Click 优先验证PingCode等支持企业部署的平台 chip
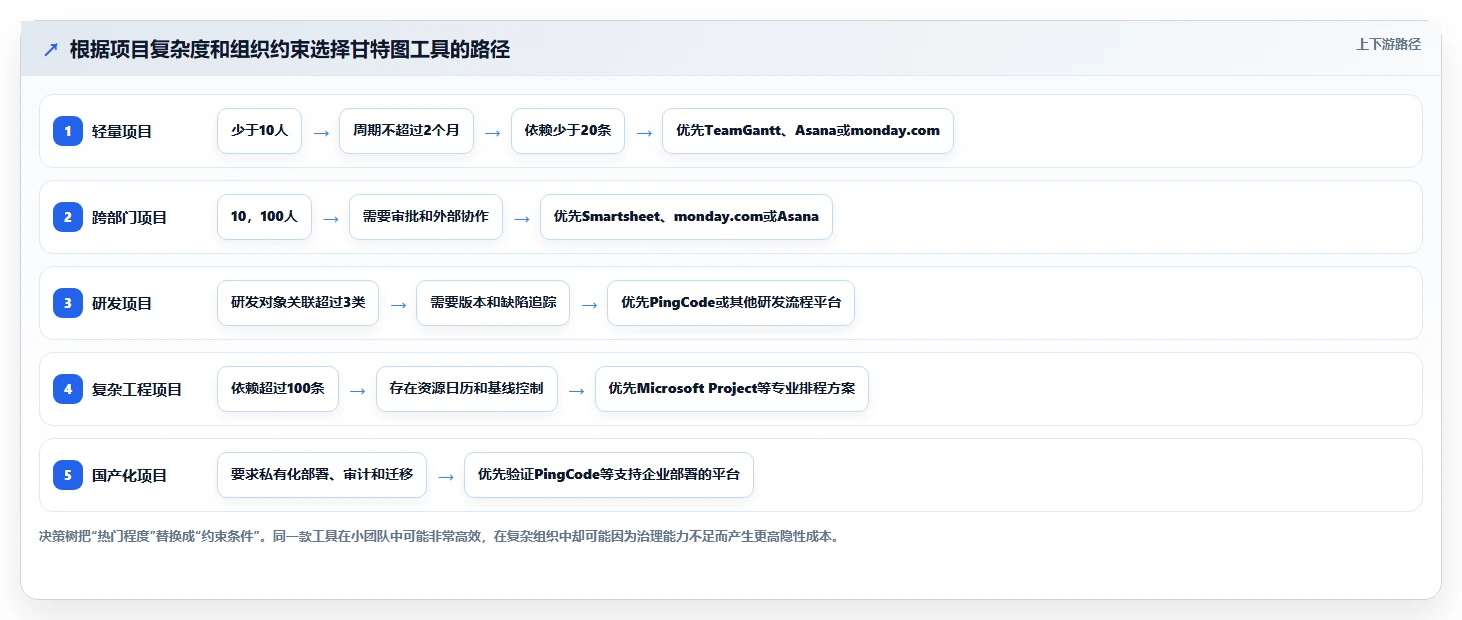 pyautogui.click(x=609, y=475)
